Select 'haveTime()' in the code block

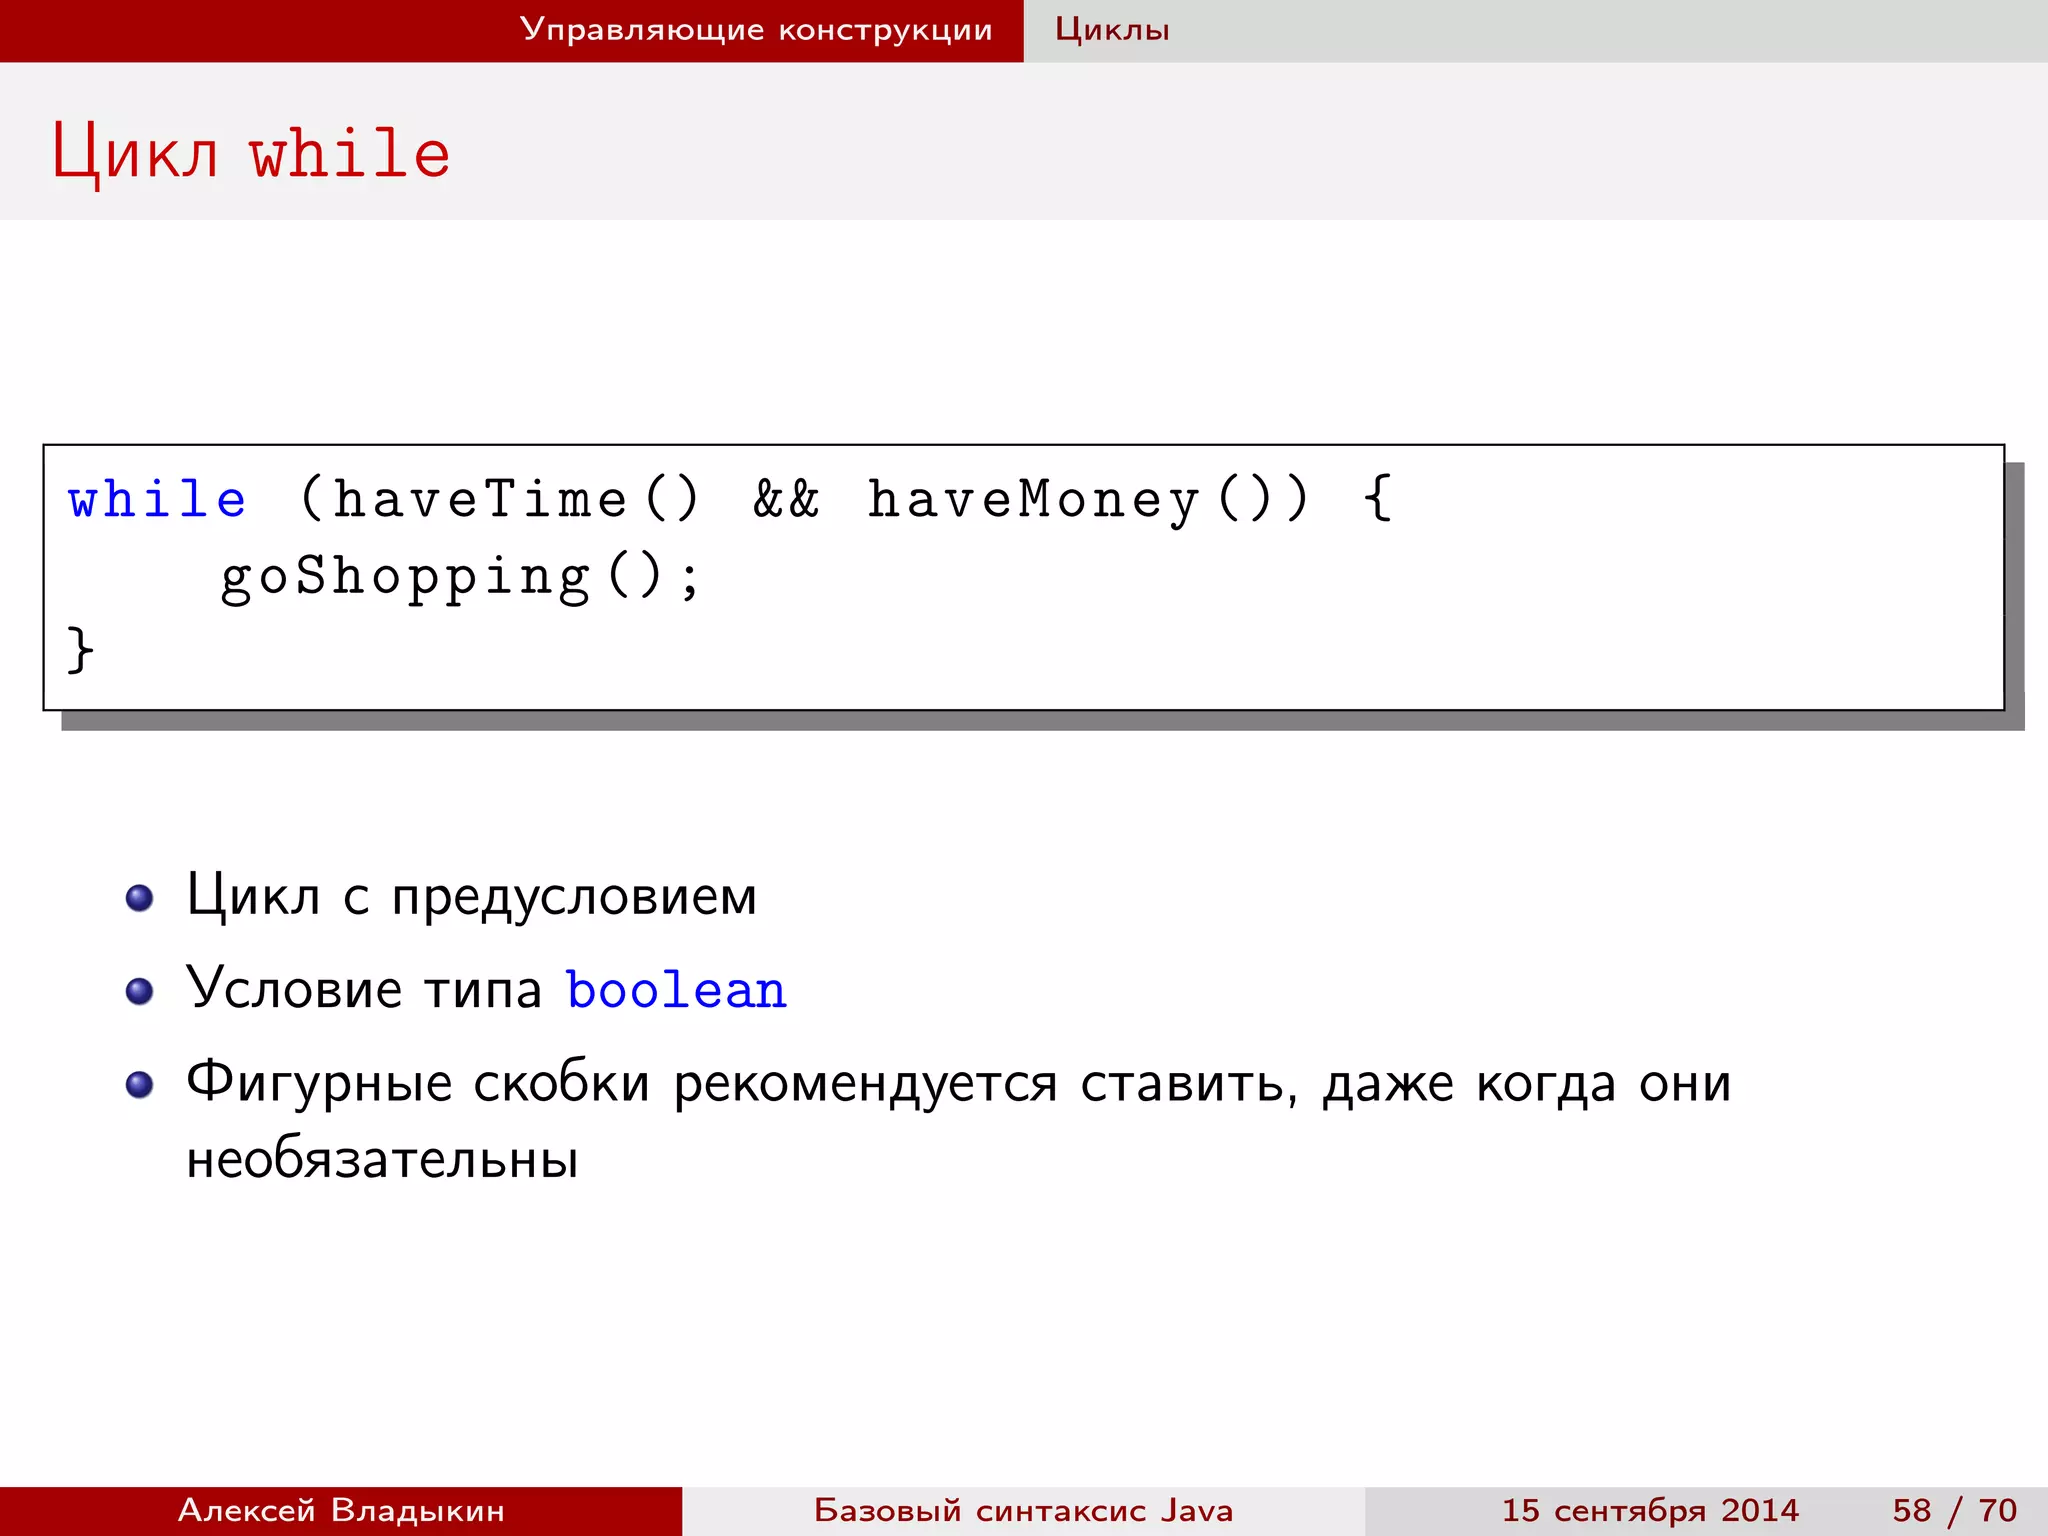coord(516,499)
